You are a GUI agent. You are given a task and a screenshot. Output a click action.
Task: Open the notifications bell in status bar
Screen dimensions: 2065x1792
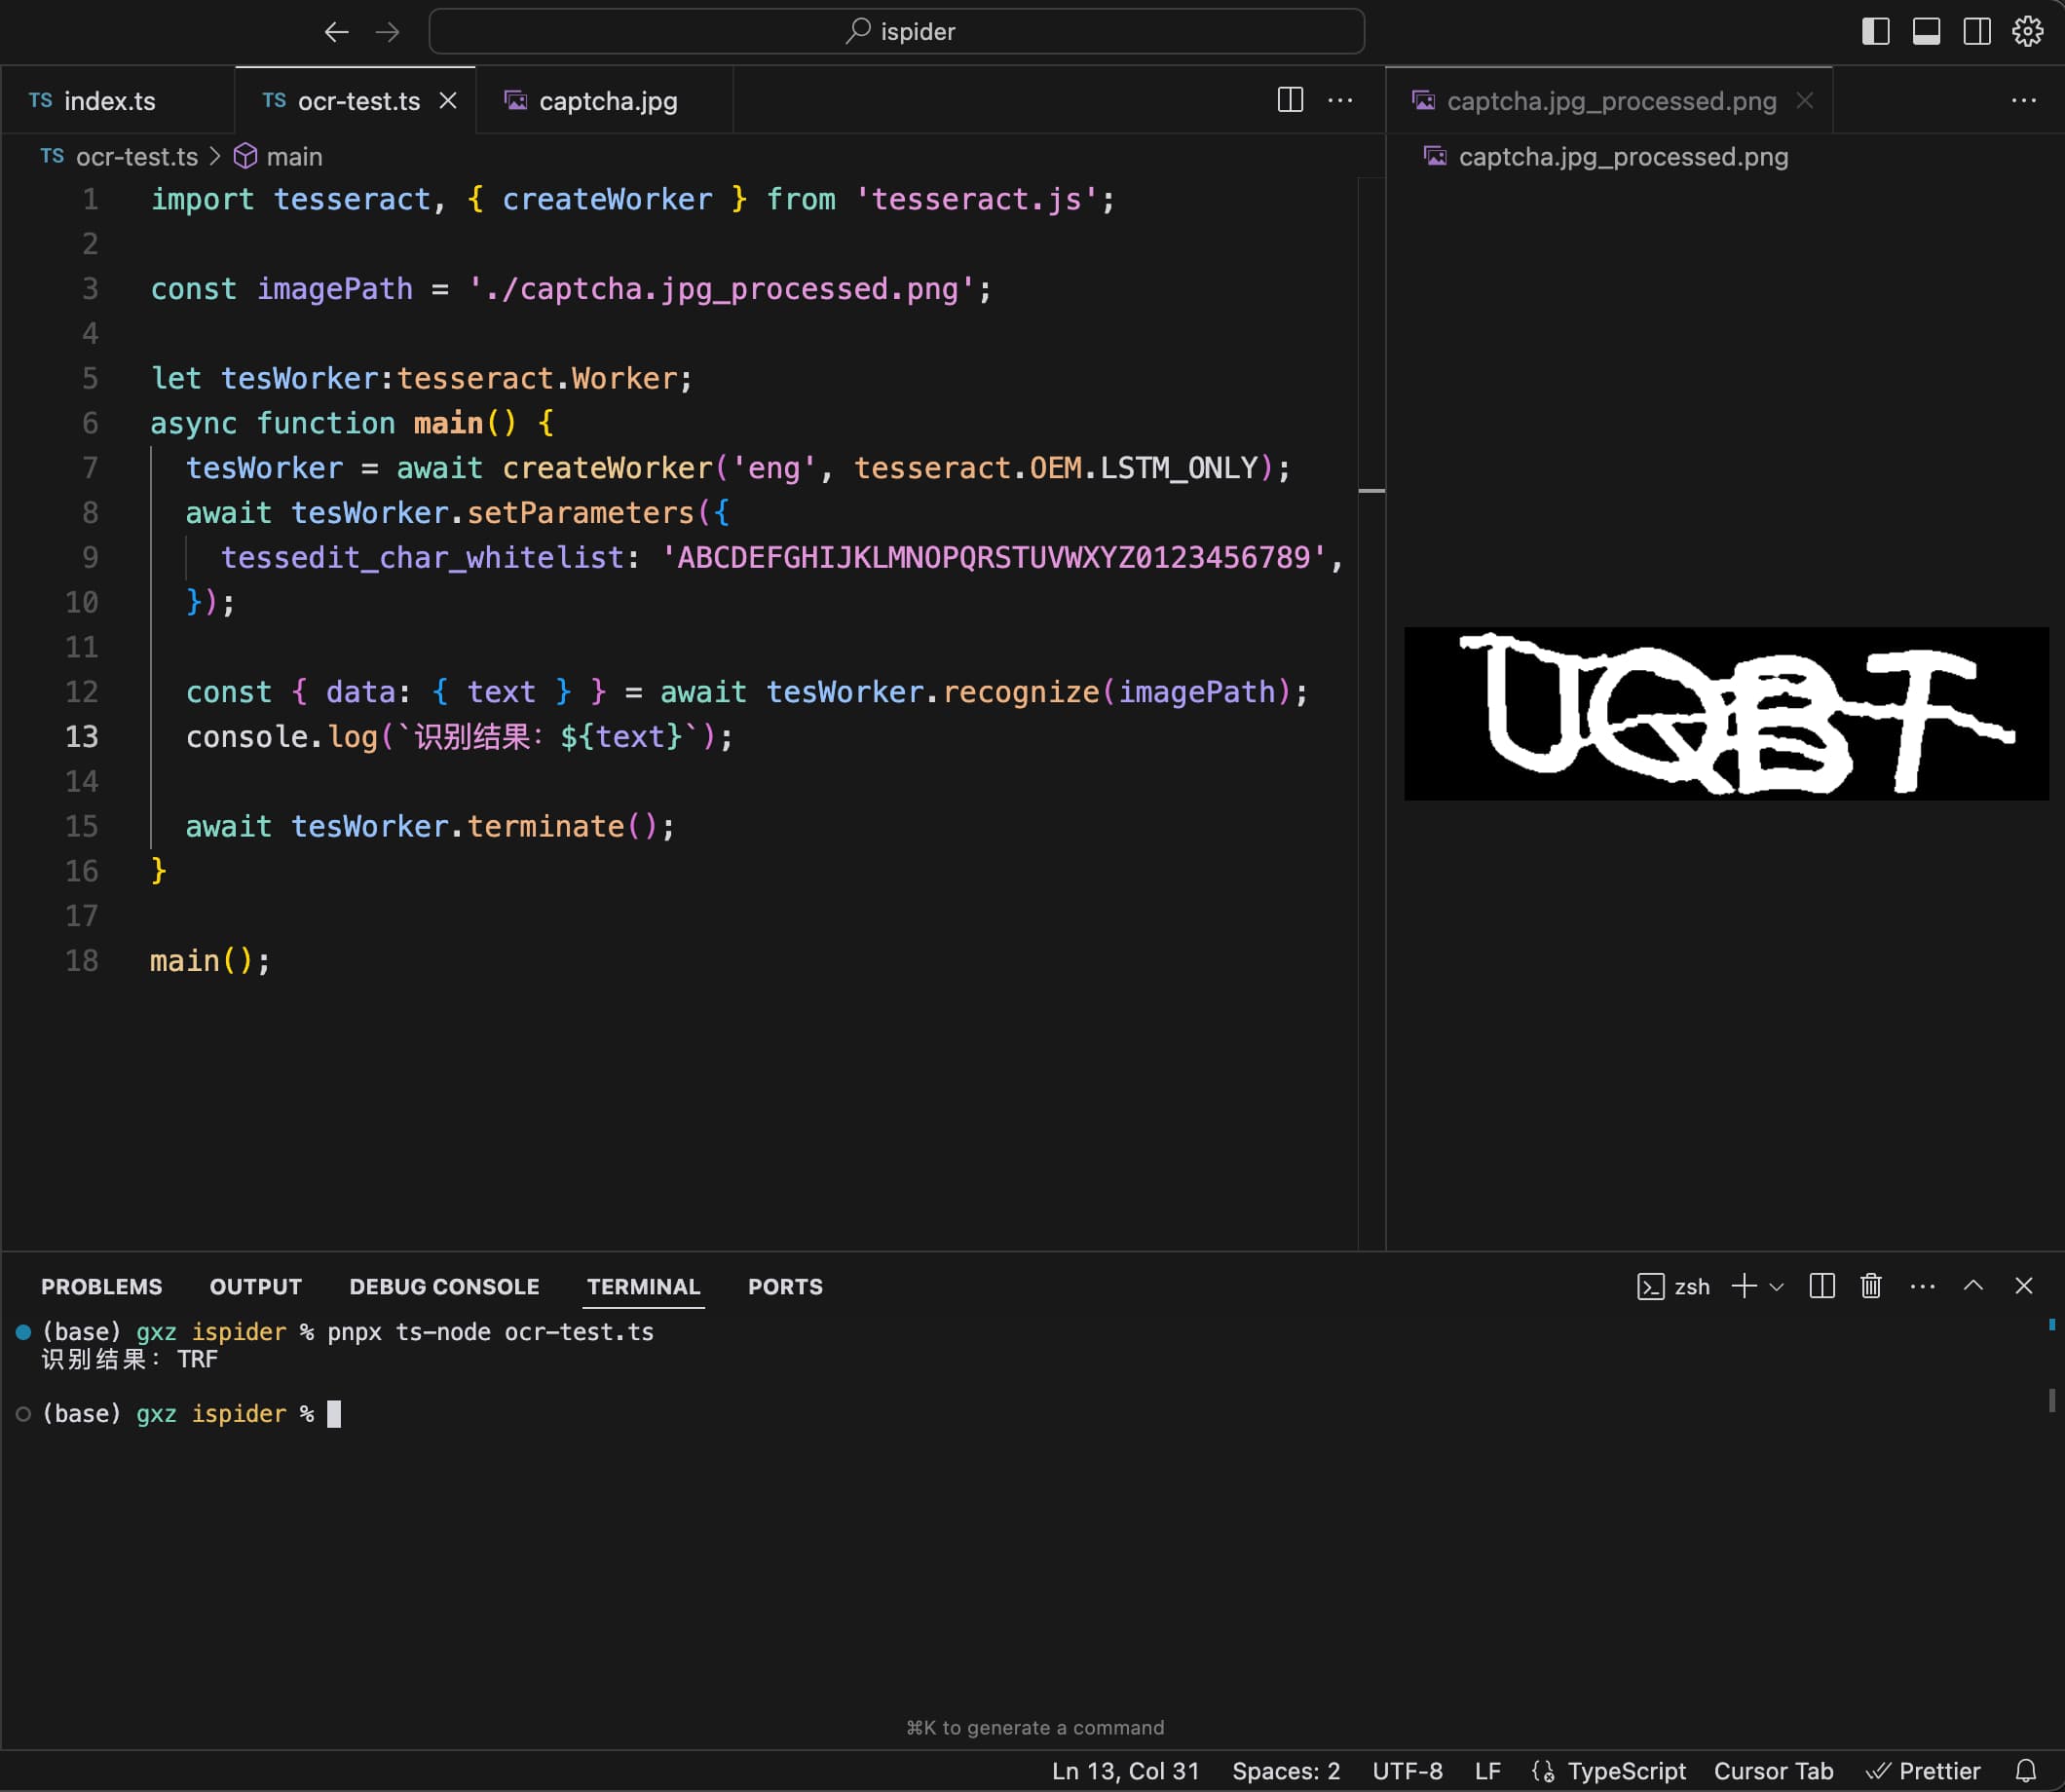point(2025,1771)
